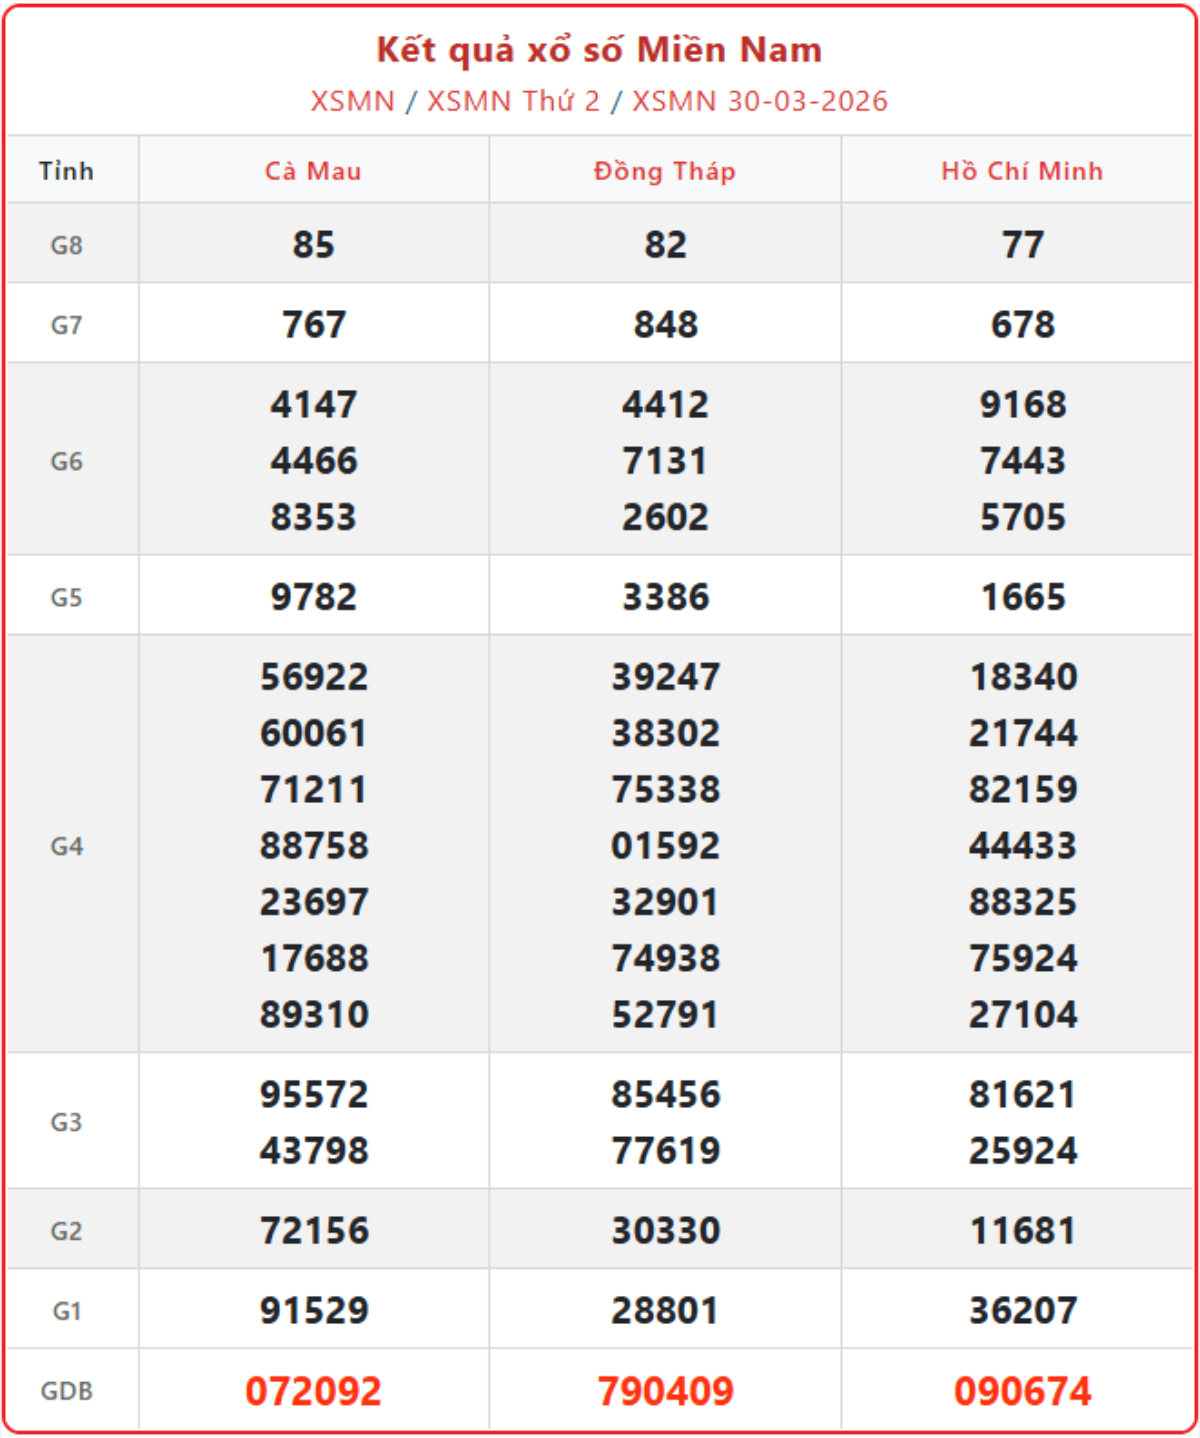Image resolution: width=1200 pixels, height=1438 pixels.
Task: Select the GDB row label
Action: tap(67, 1391)
